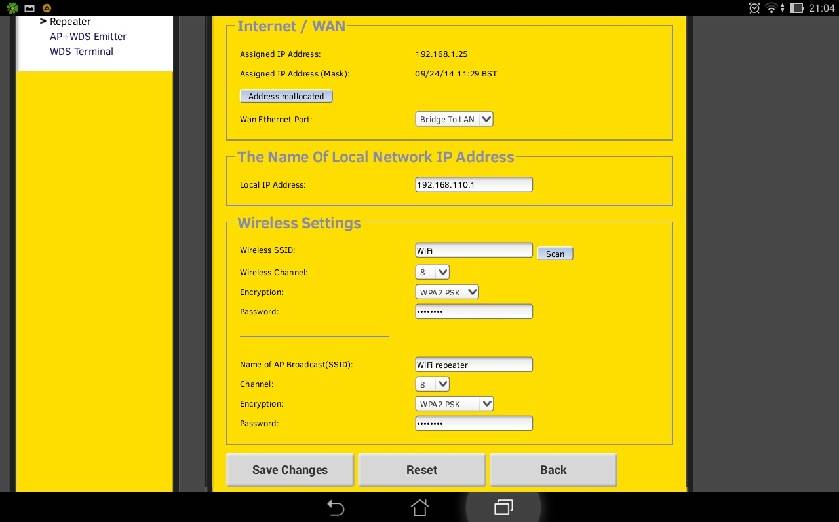Open the AP broadcast Channel dropdown
The image size is (839, 522).
coord(432,384)
